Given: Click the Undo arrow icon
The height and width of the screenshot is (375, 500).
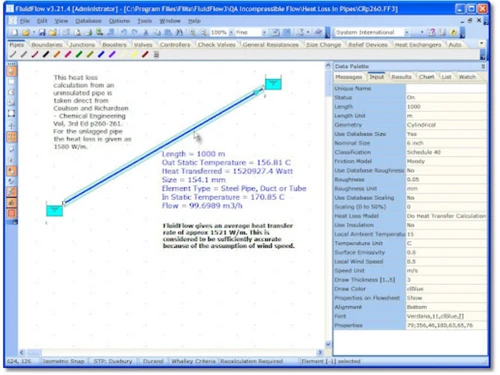Looking at the screenshot, I should point(124,32).
